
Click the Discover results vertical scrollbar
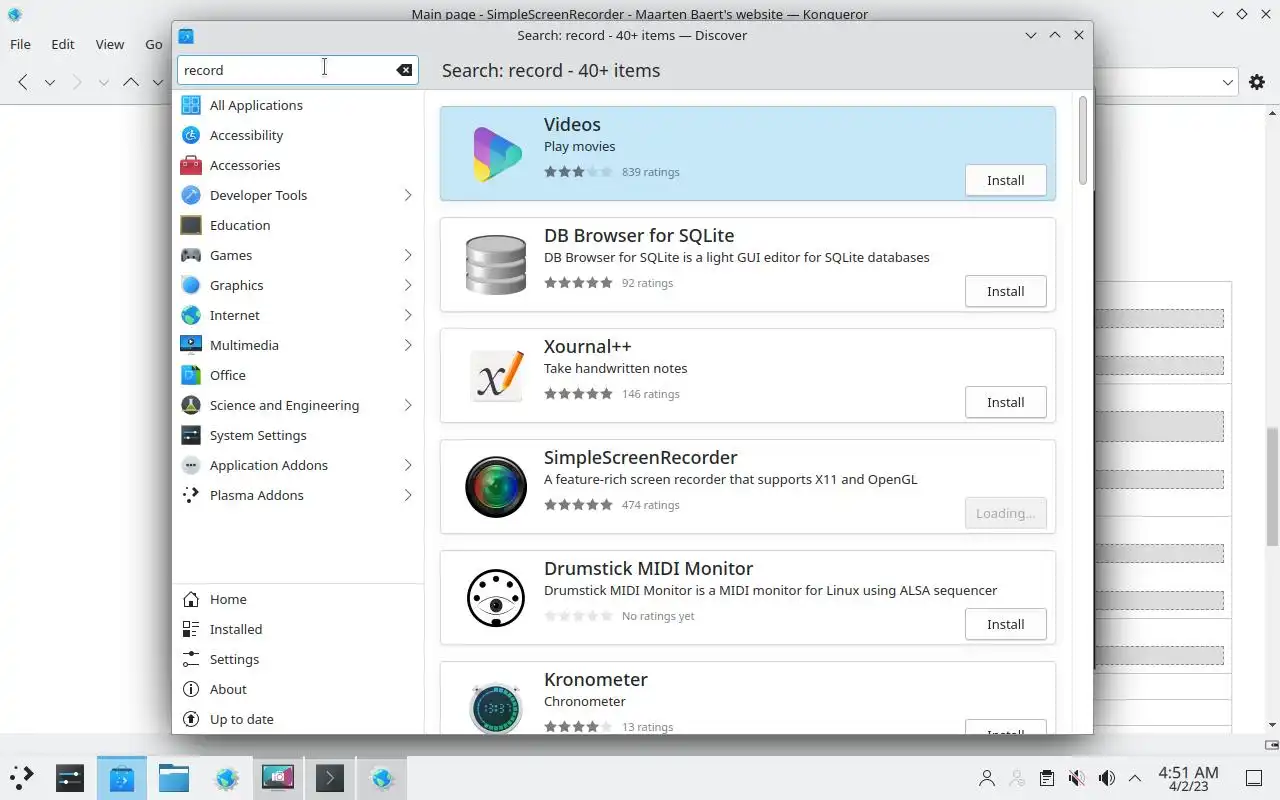coord(1082,140)
